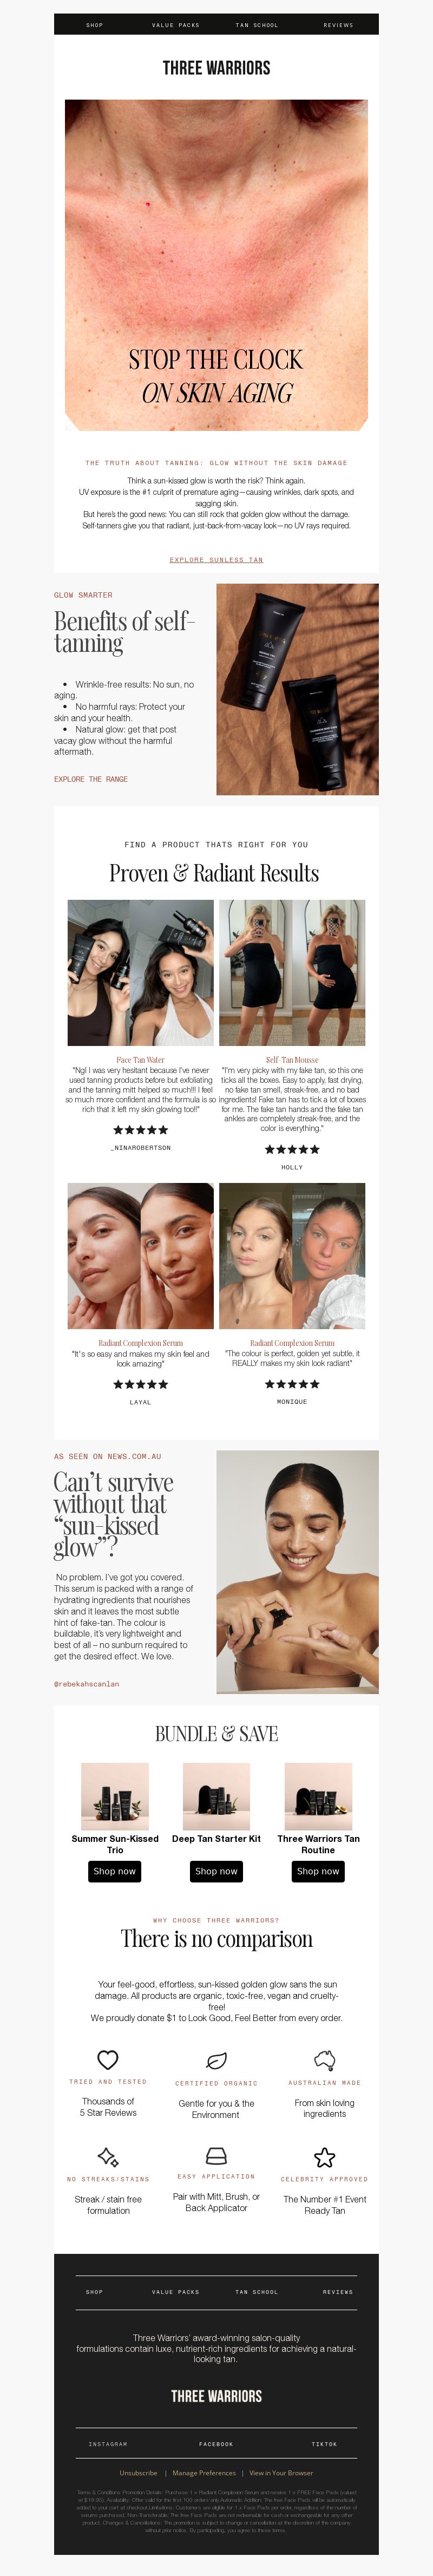Click the star icon above Celebrity Approved
The width and height of the screenshot is (433, 2576).
point(324,2156)
